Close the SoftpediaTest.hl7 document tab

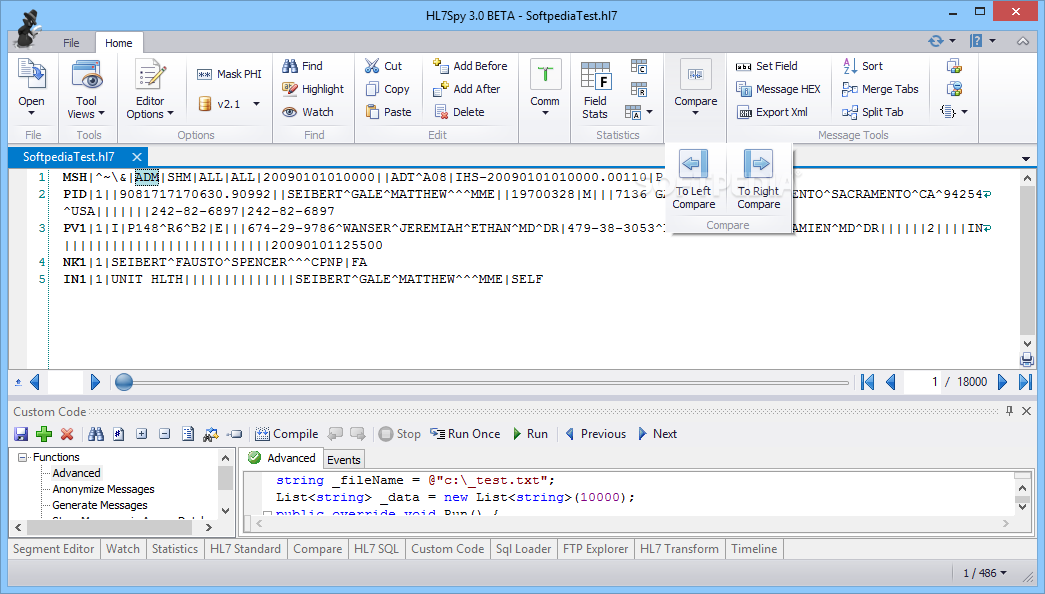[x=137, y=157]
